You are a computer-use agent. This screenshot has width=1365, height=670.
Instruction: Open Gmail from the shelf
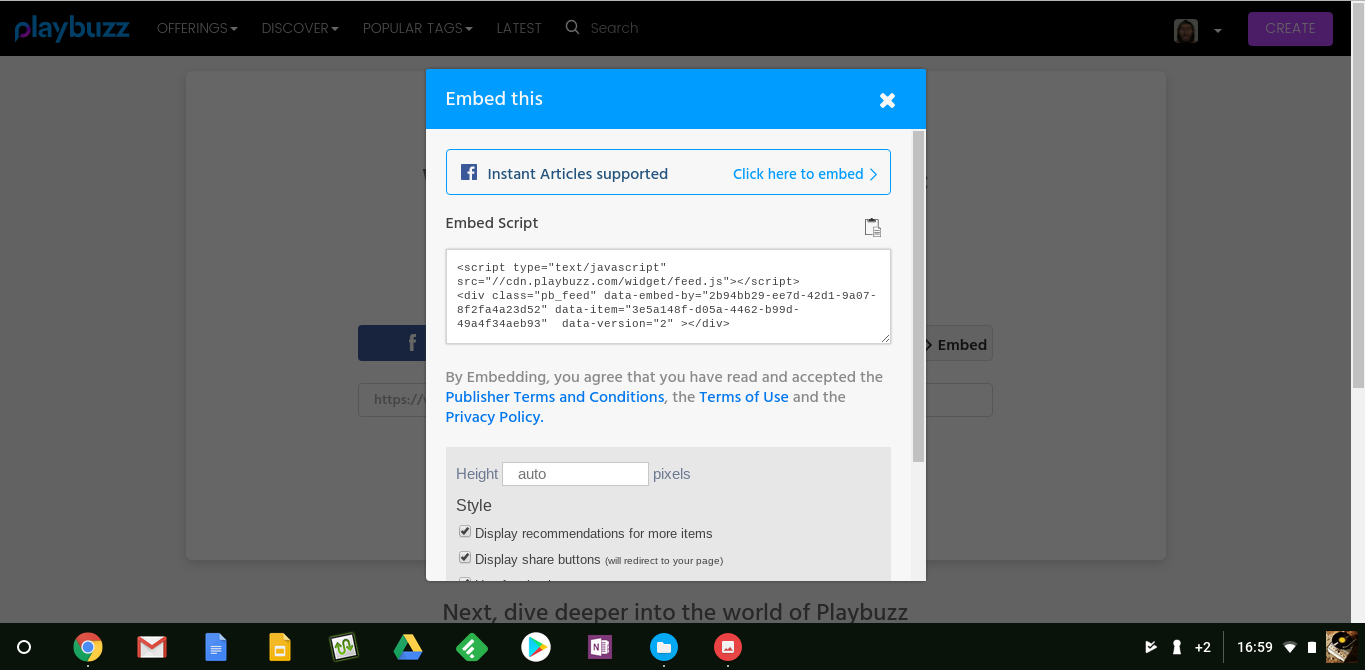[152, 647]
